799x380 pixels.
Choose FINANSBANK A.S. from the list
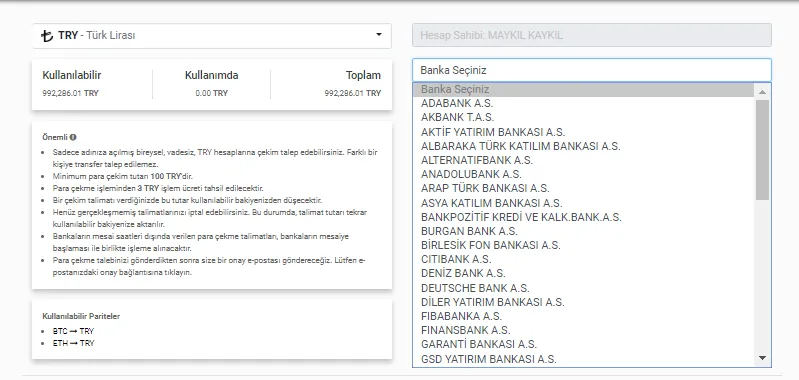[583, 330]
